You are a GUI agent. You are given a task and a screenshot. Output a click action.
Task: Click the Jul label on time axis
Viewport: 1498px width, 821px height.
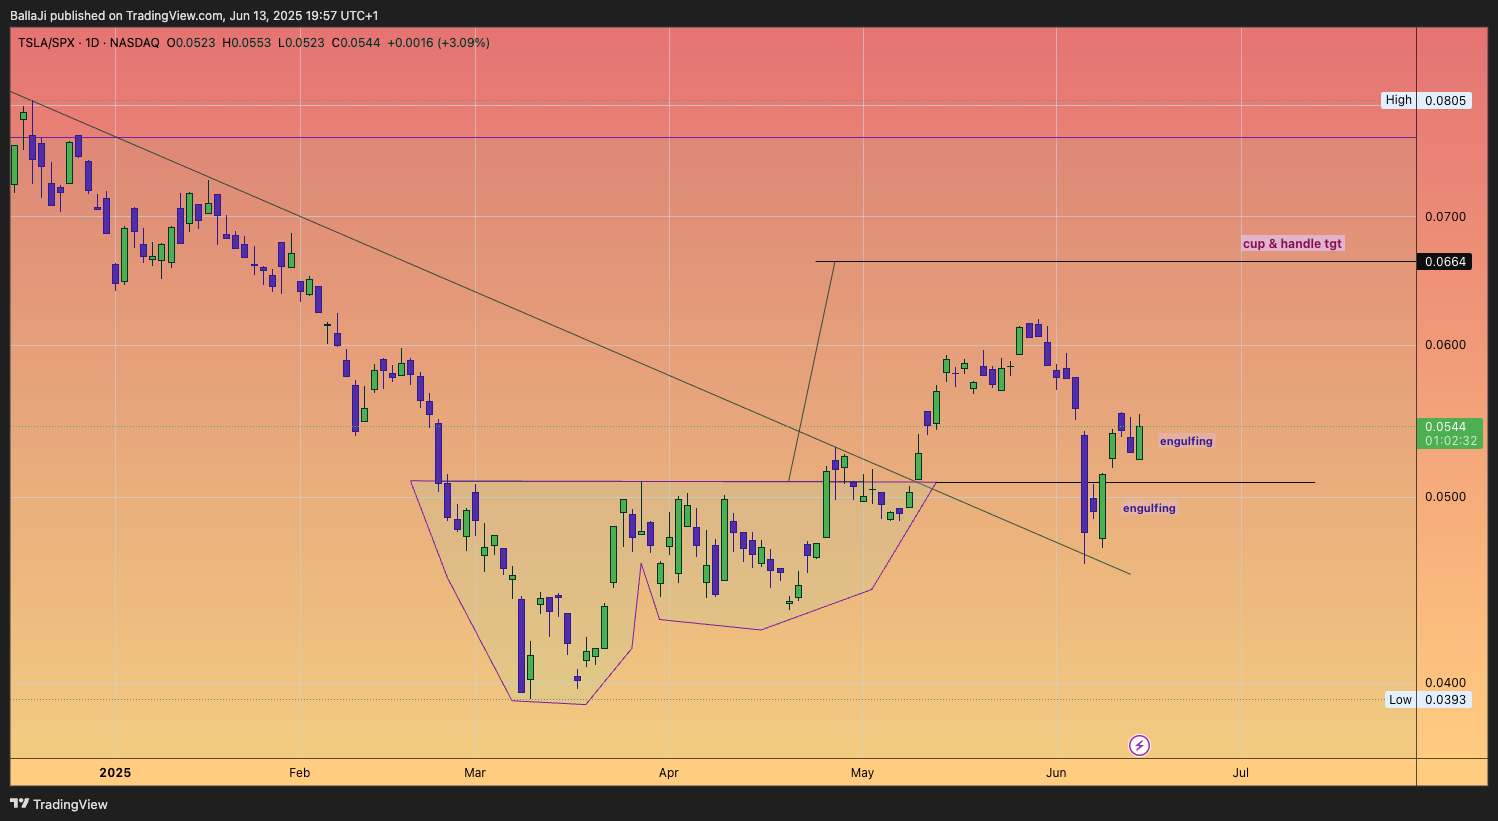(1241, 773)
